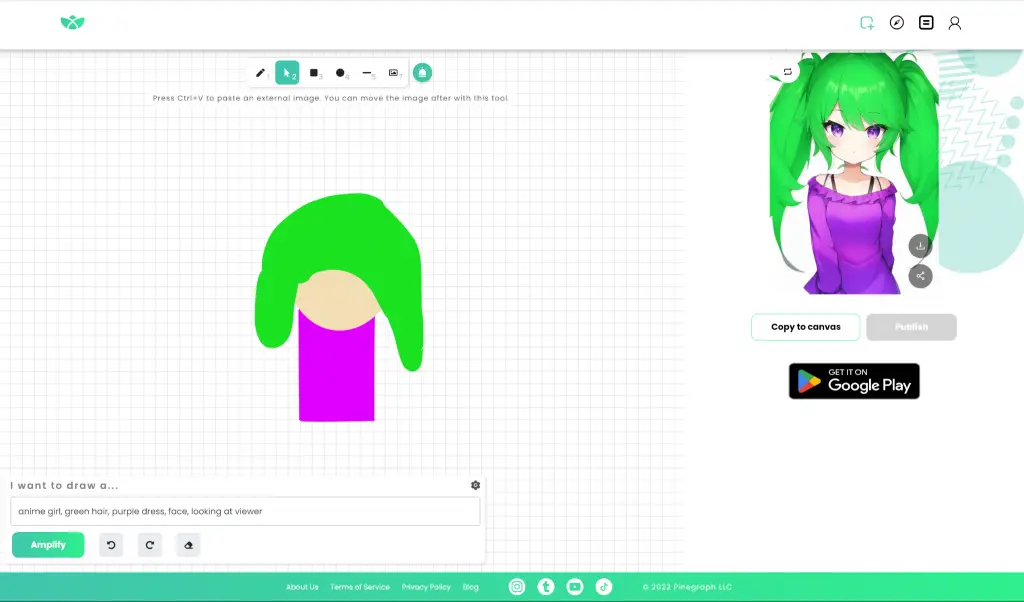Click the new canvas icon
Image resolution: width=1024 pixels, height=602 pixels.
tap(867, 21)
